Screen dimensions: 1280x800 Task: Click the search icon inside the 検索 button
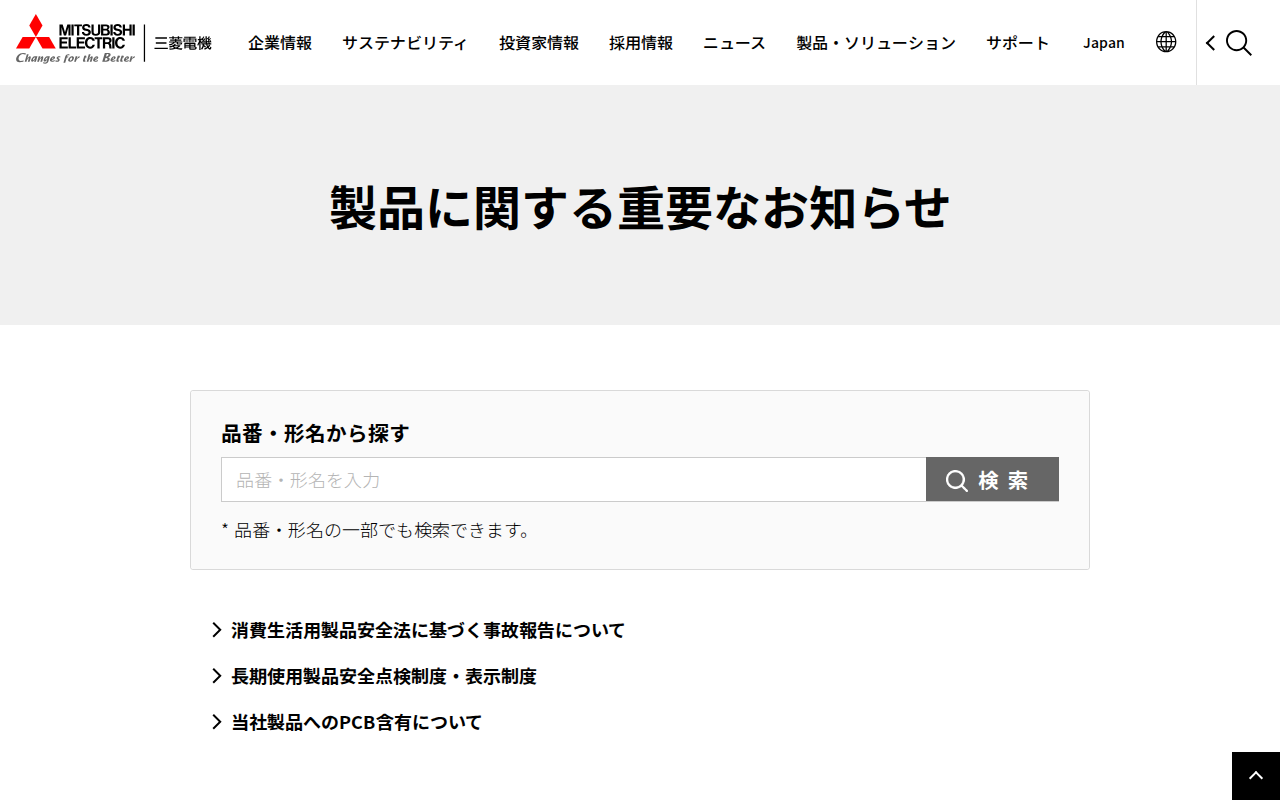point(958,479)
